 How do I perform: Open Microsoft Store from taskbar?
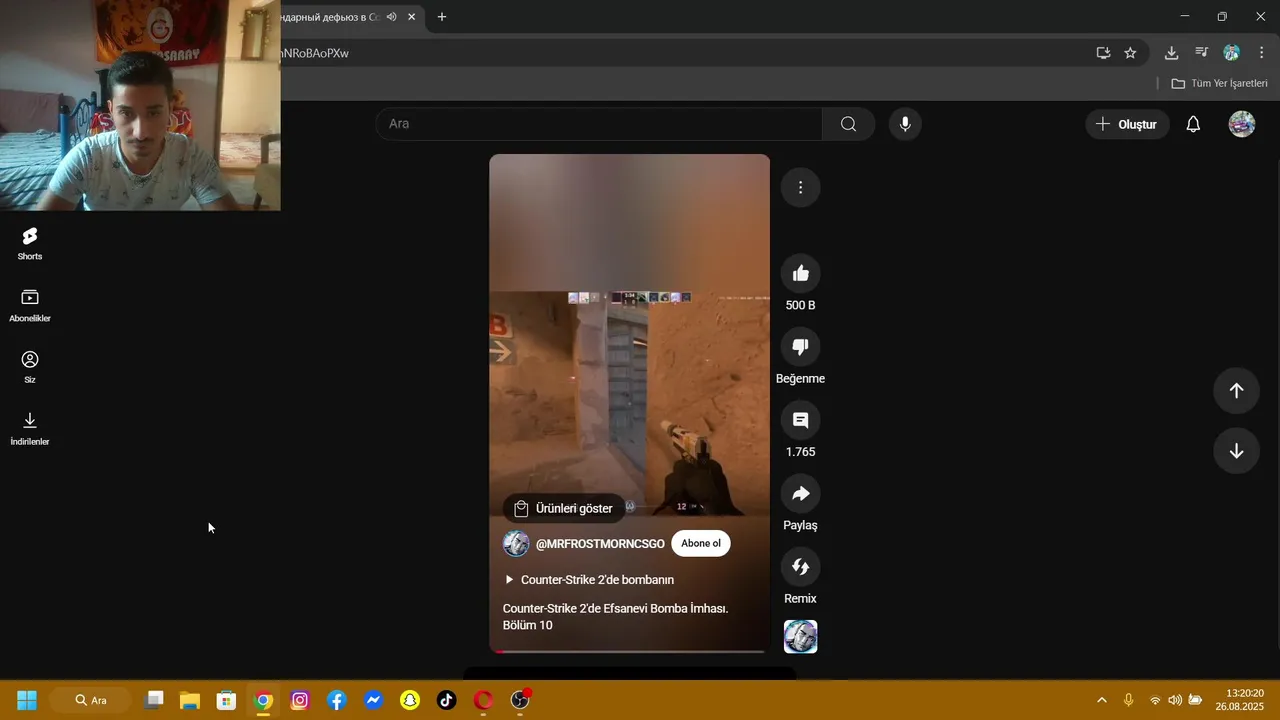click(x=227, y=700)
